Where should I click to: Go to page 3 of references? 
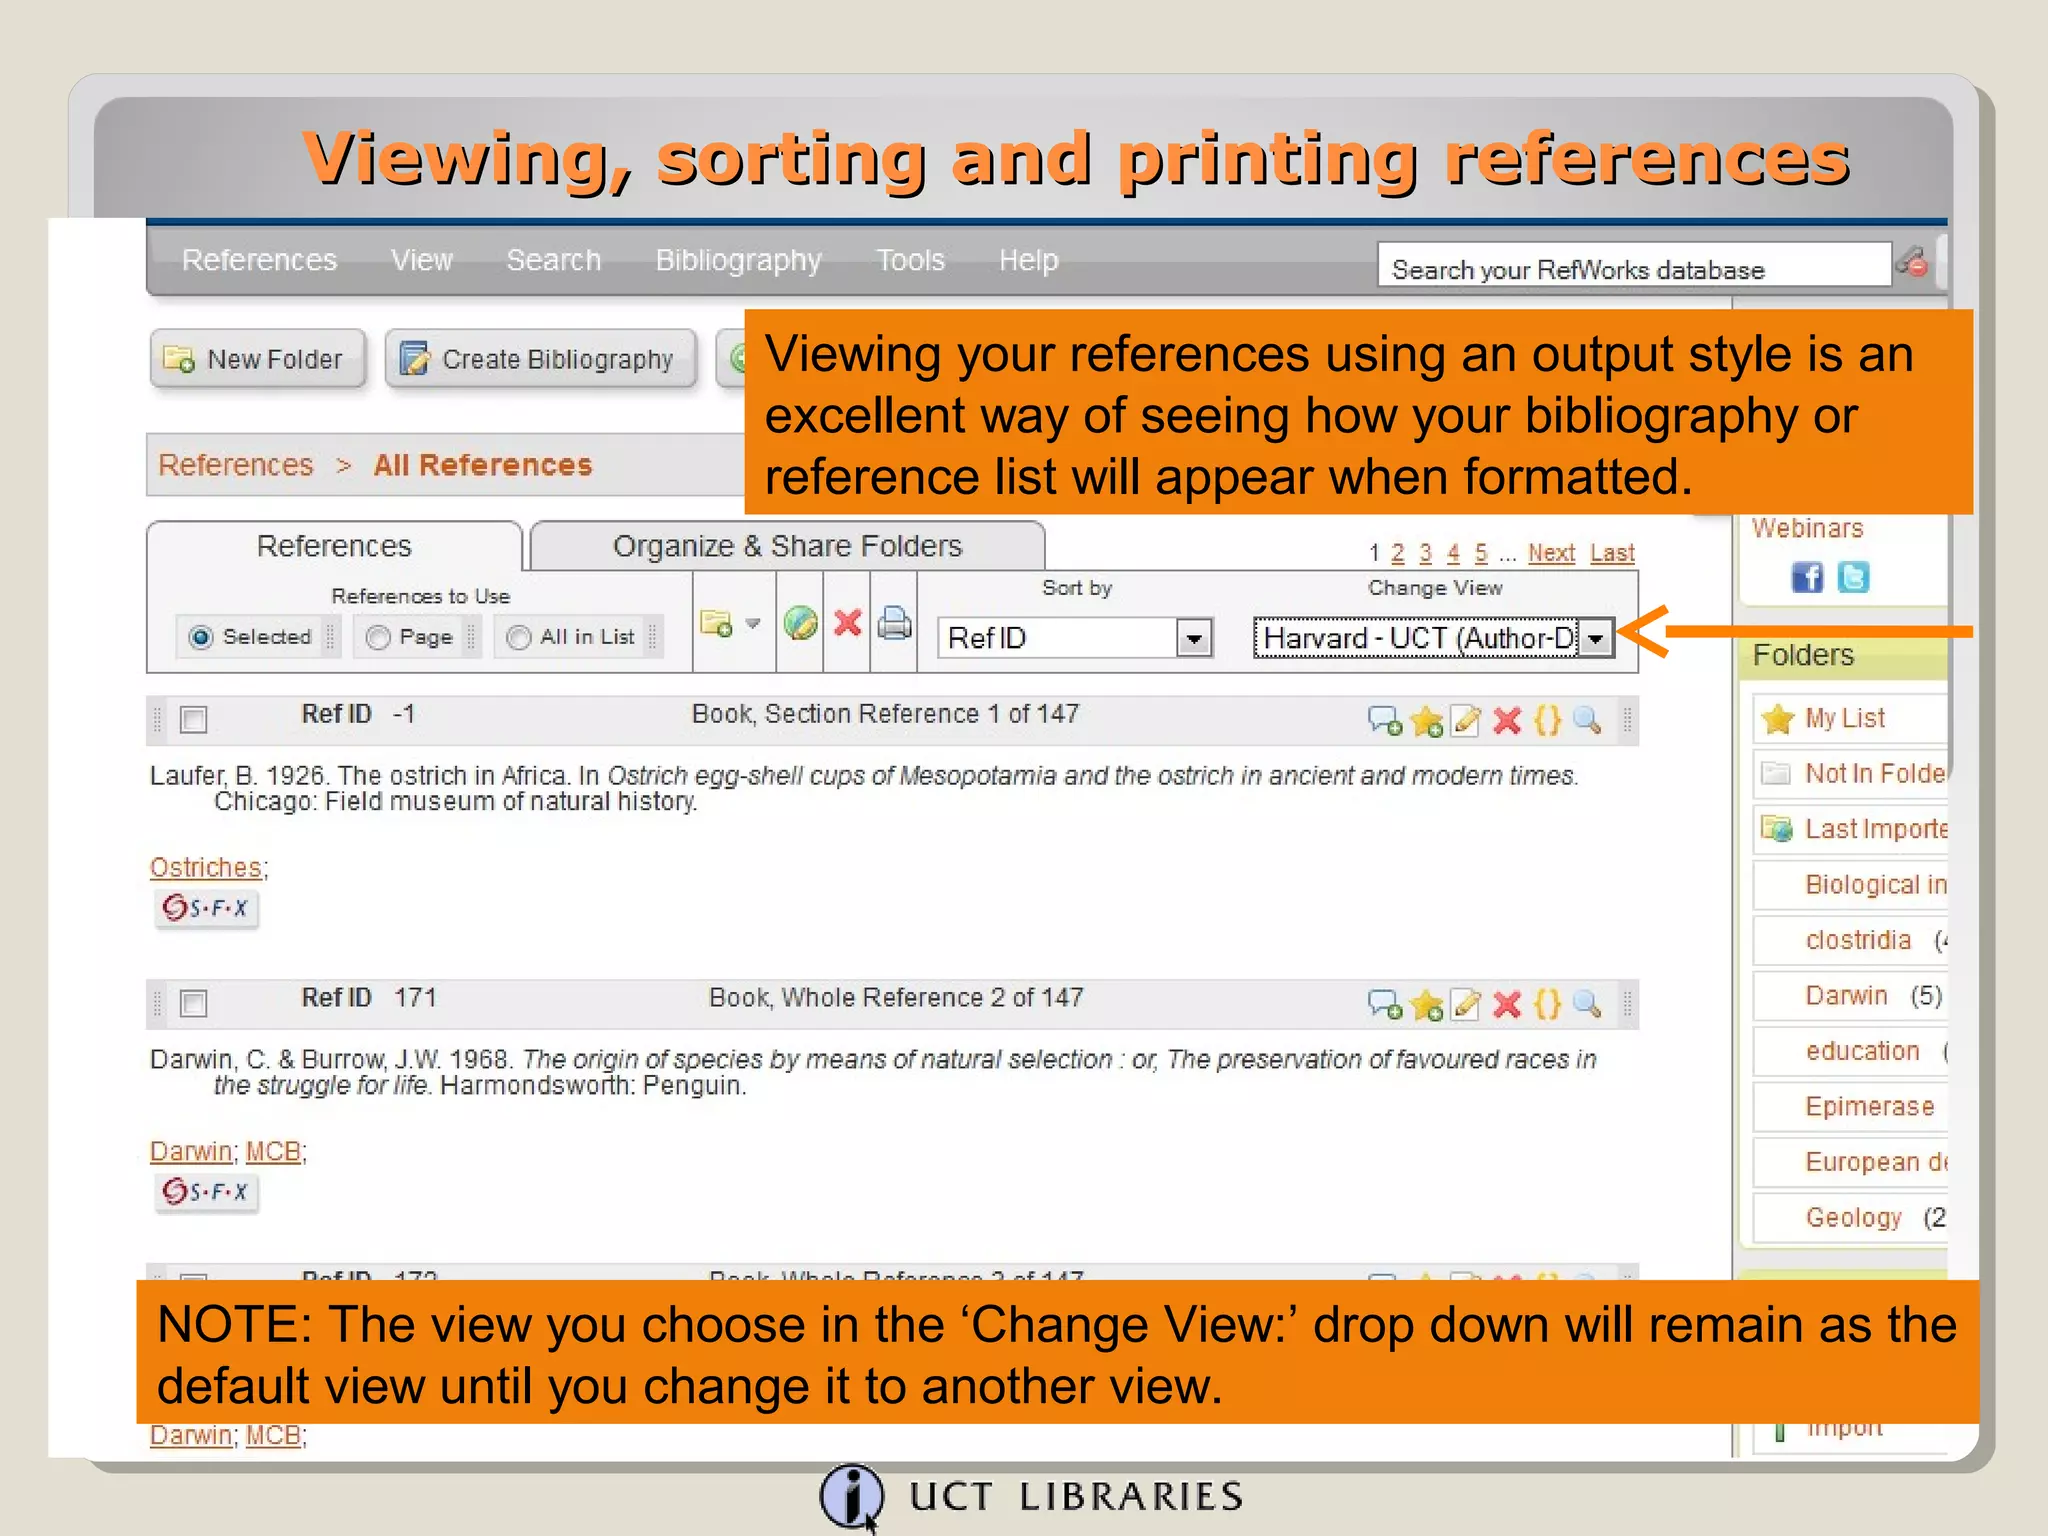coord(1425,553)
